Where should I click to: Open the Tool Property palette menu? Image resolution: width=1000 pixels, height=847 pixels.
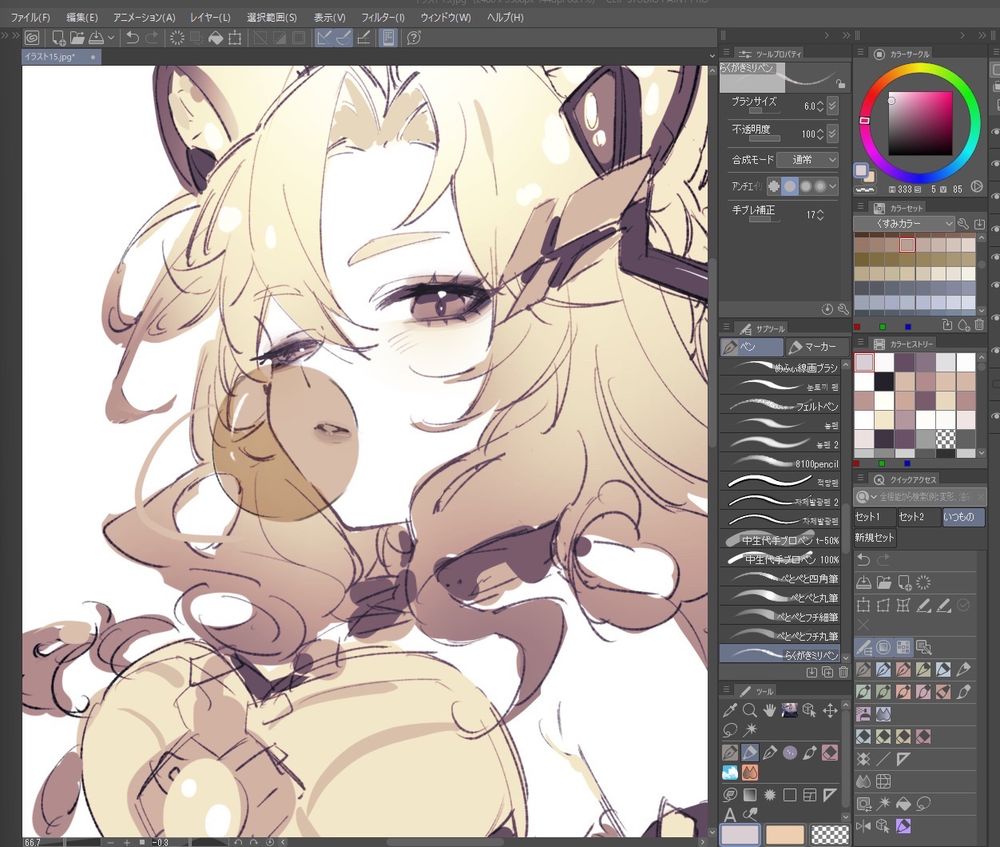coord(726,53)
